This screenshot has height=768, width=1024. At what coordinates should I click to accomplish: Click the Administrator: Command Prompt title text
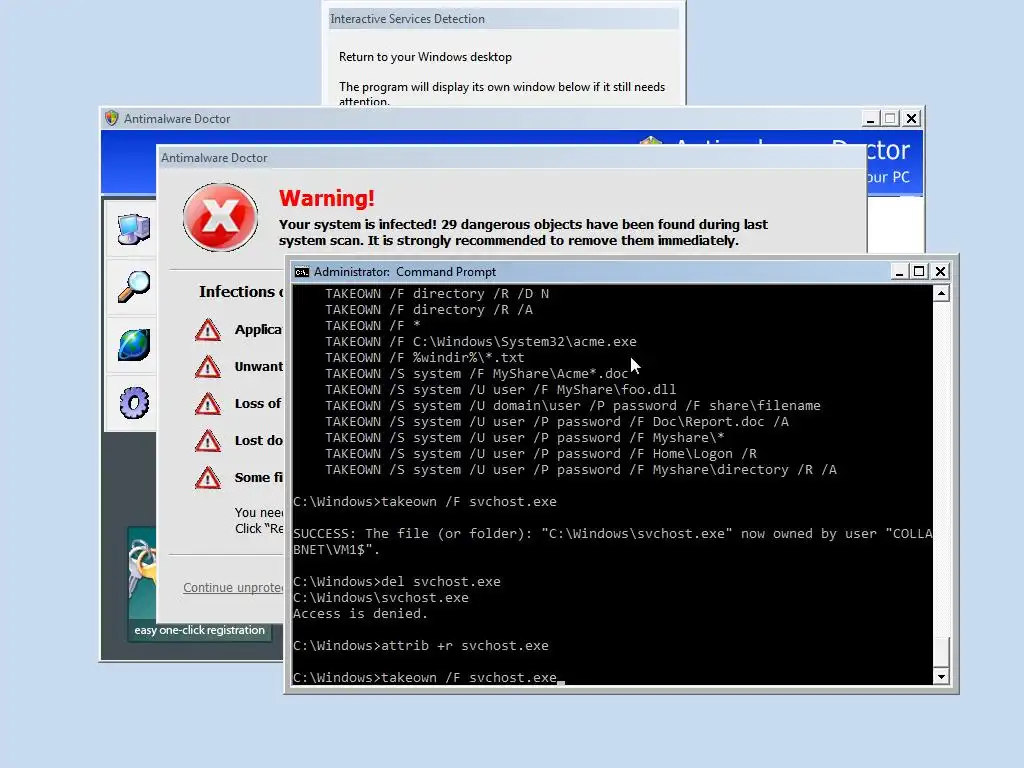(x=405, y=272)
